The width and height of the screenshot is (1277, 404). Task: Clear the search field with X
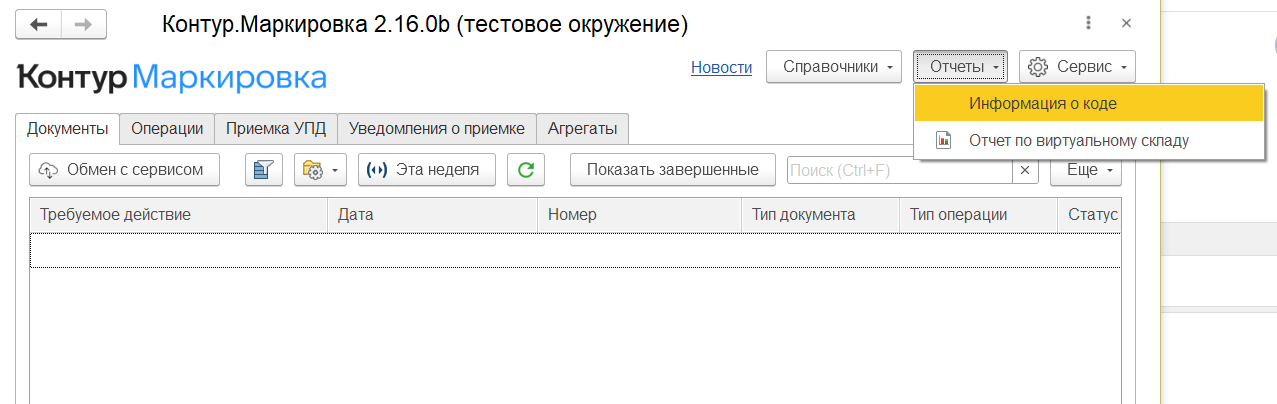1024,171
